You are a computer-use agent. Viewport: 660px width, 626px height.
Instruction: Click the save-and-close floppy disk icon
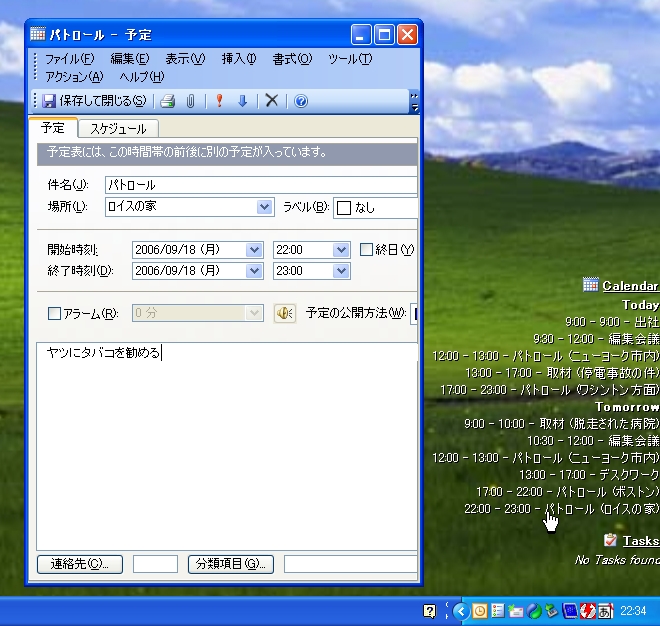[49, 101]
